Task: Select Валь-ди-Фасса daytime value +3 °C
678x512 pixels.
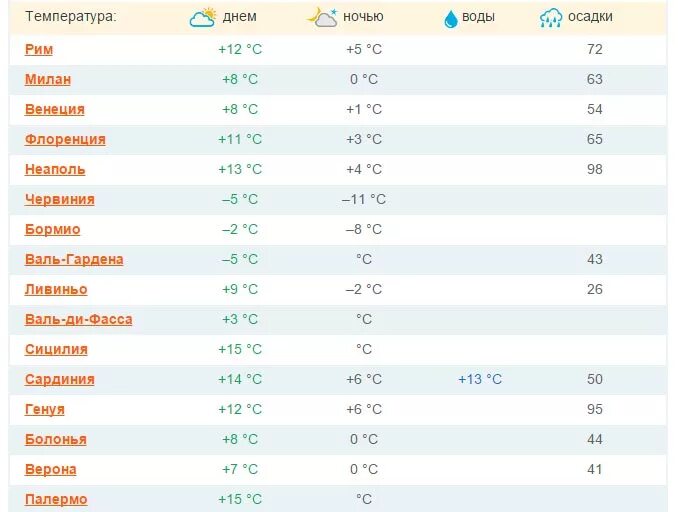Action: tap(240, 319)
